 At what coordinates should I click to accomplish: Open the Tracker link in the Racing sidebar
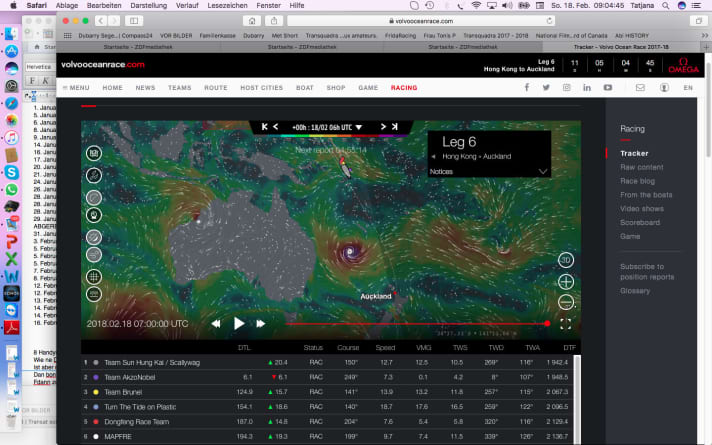[634, 153]
